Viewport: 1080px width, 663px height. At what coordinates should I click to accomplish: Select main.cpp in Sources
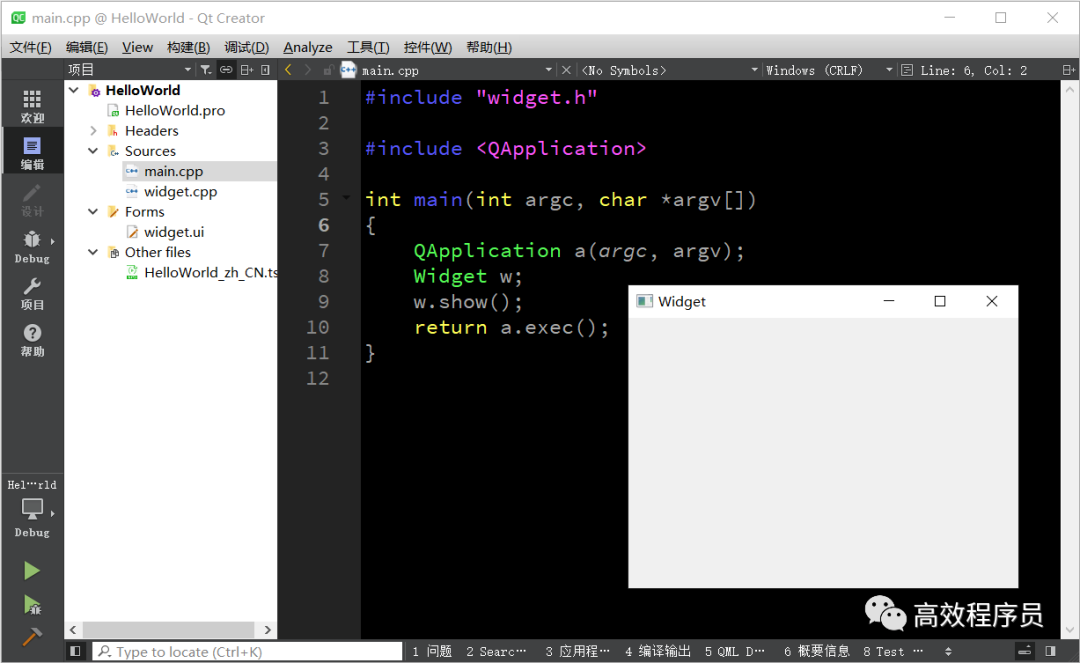tap(174, 171)
